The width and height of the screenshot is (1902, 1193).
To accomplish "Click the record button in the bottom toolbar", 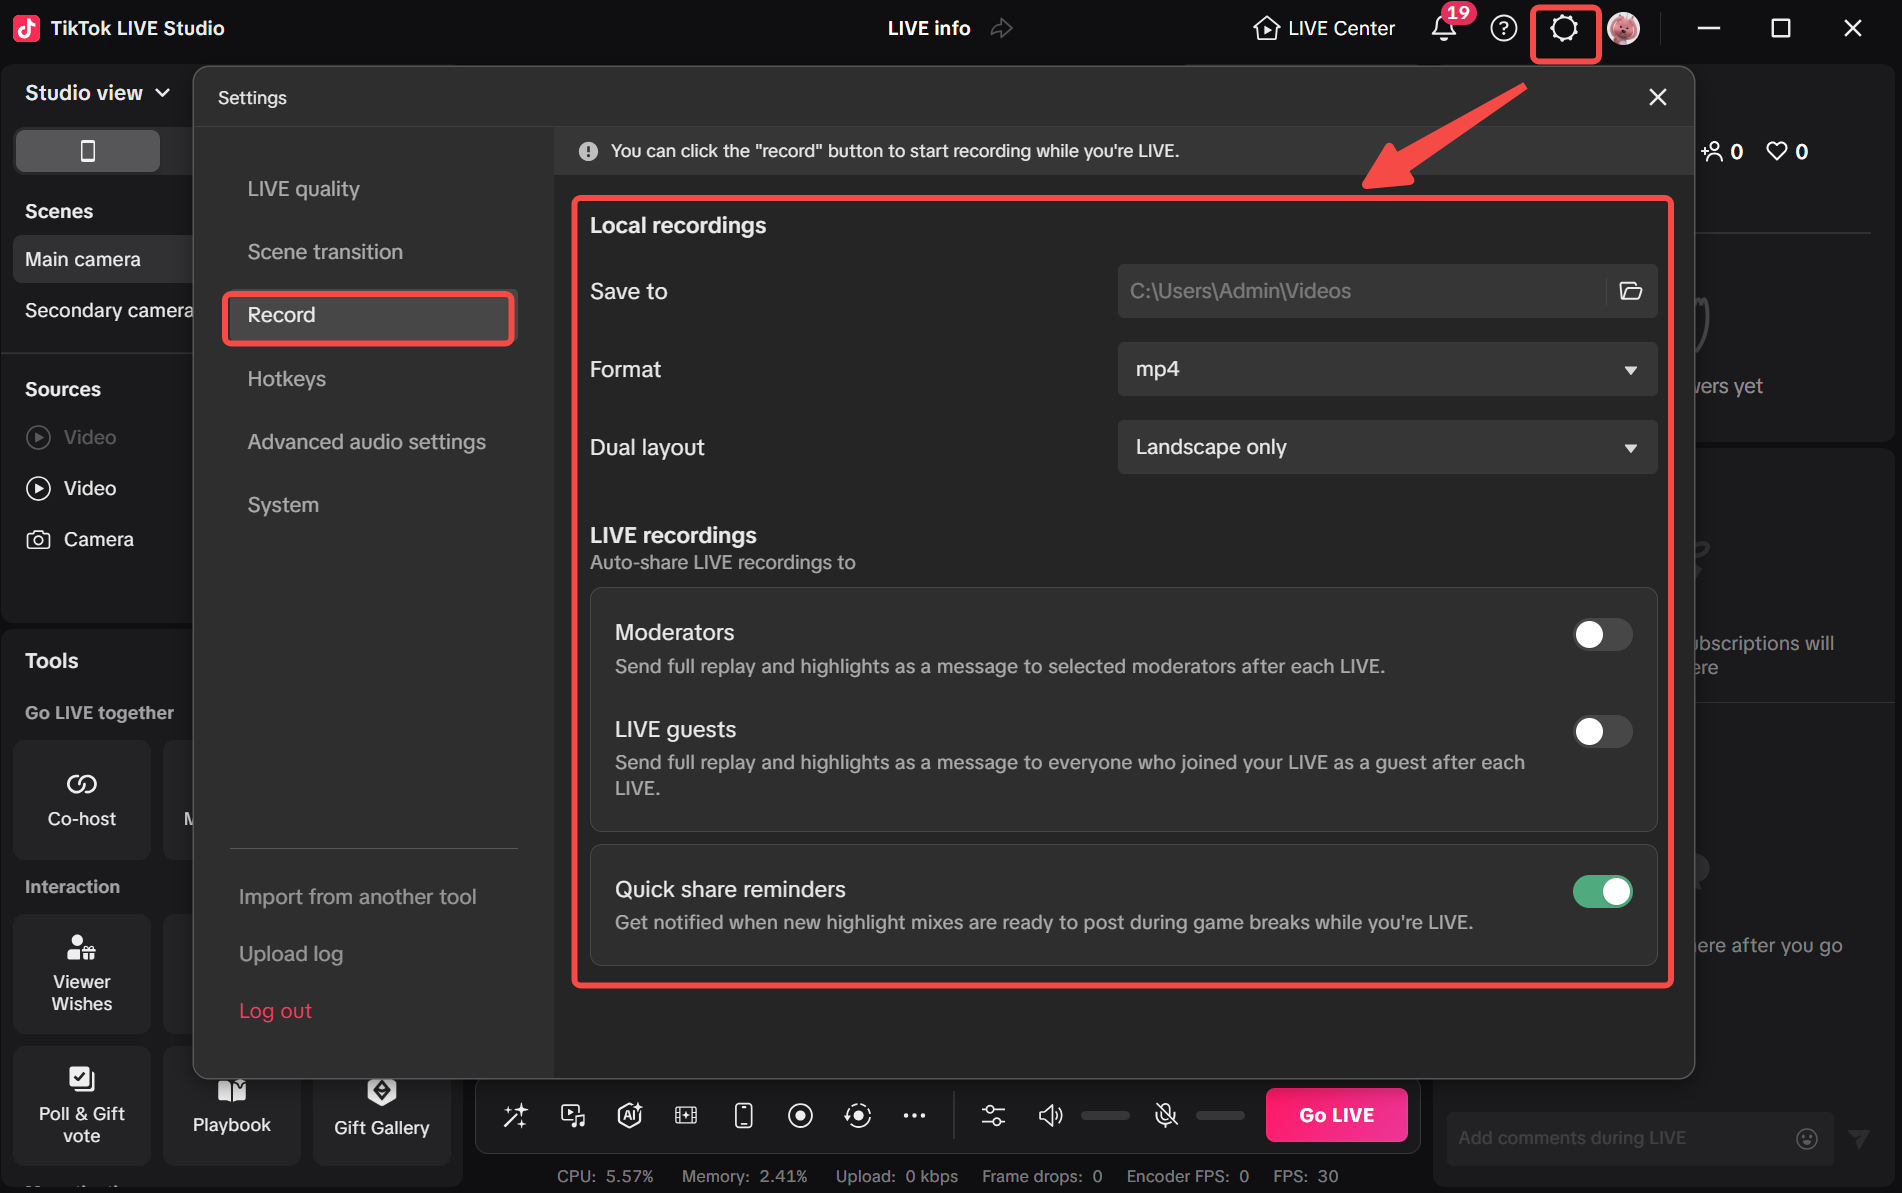I will coord(800,1115).
